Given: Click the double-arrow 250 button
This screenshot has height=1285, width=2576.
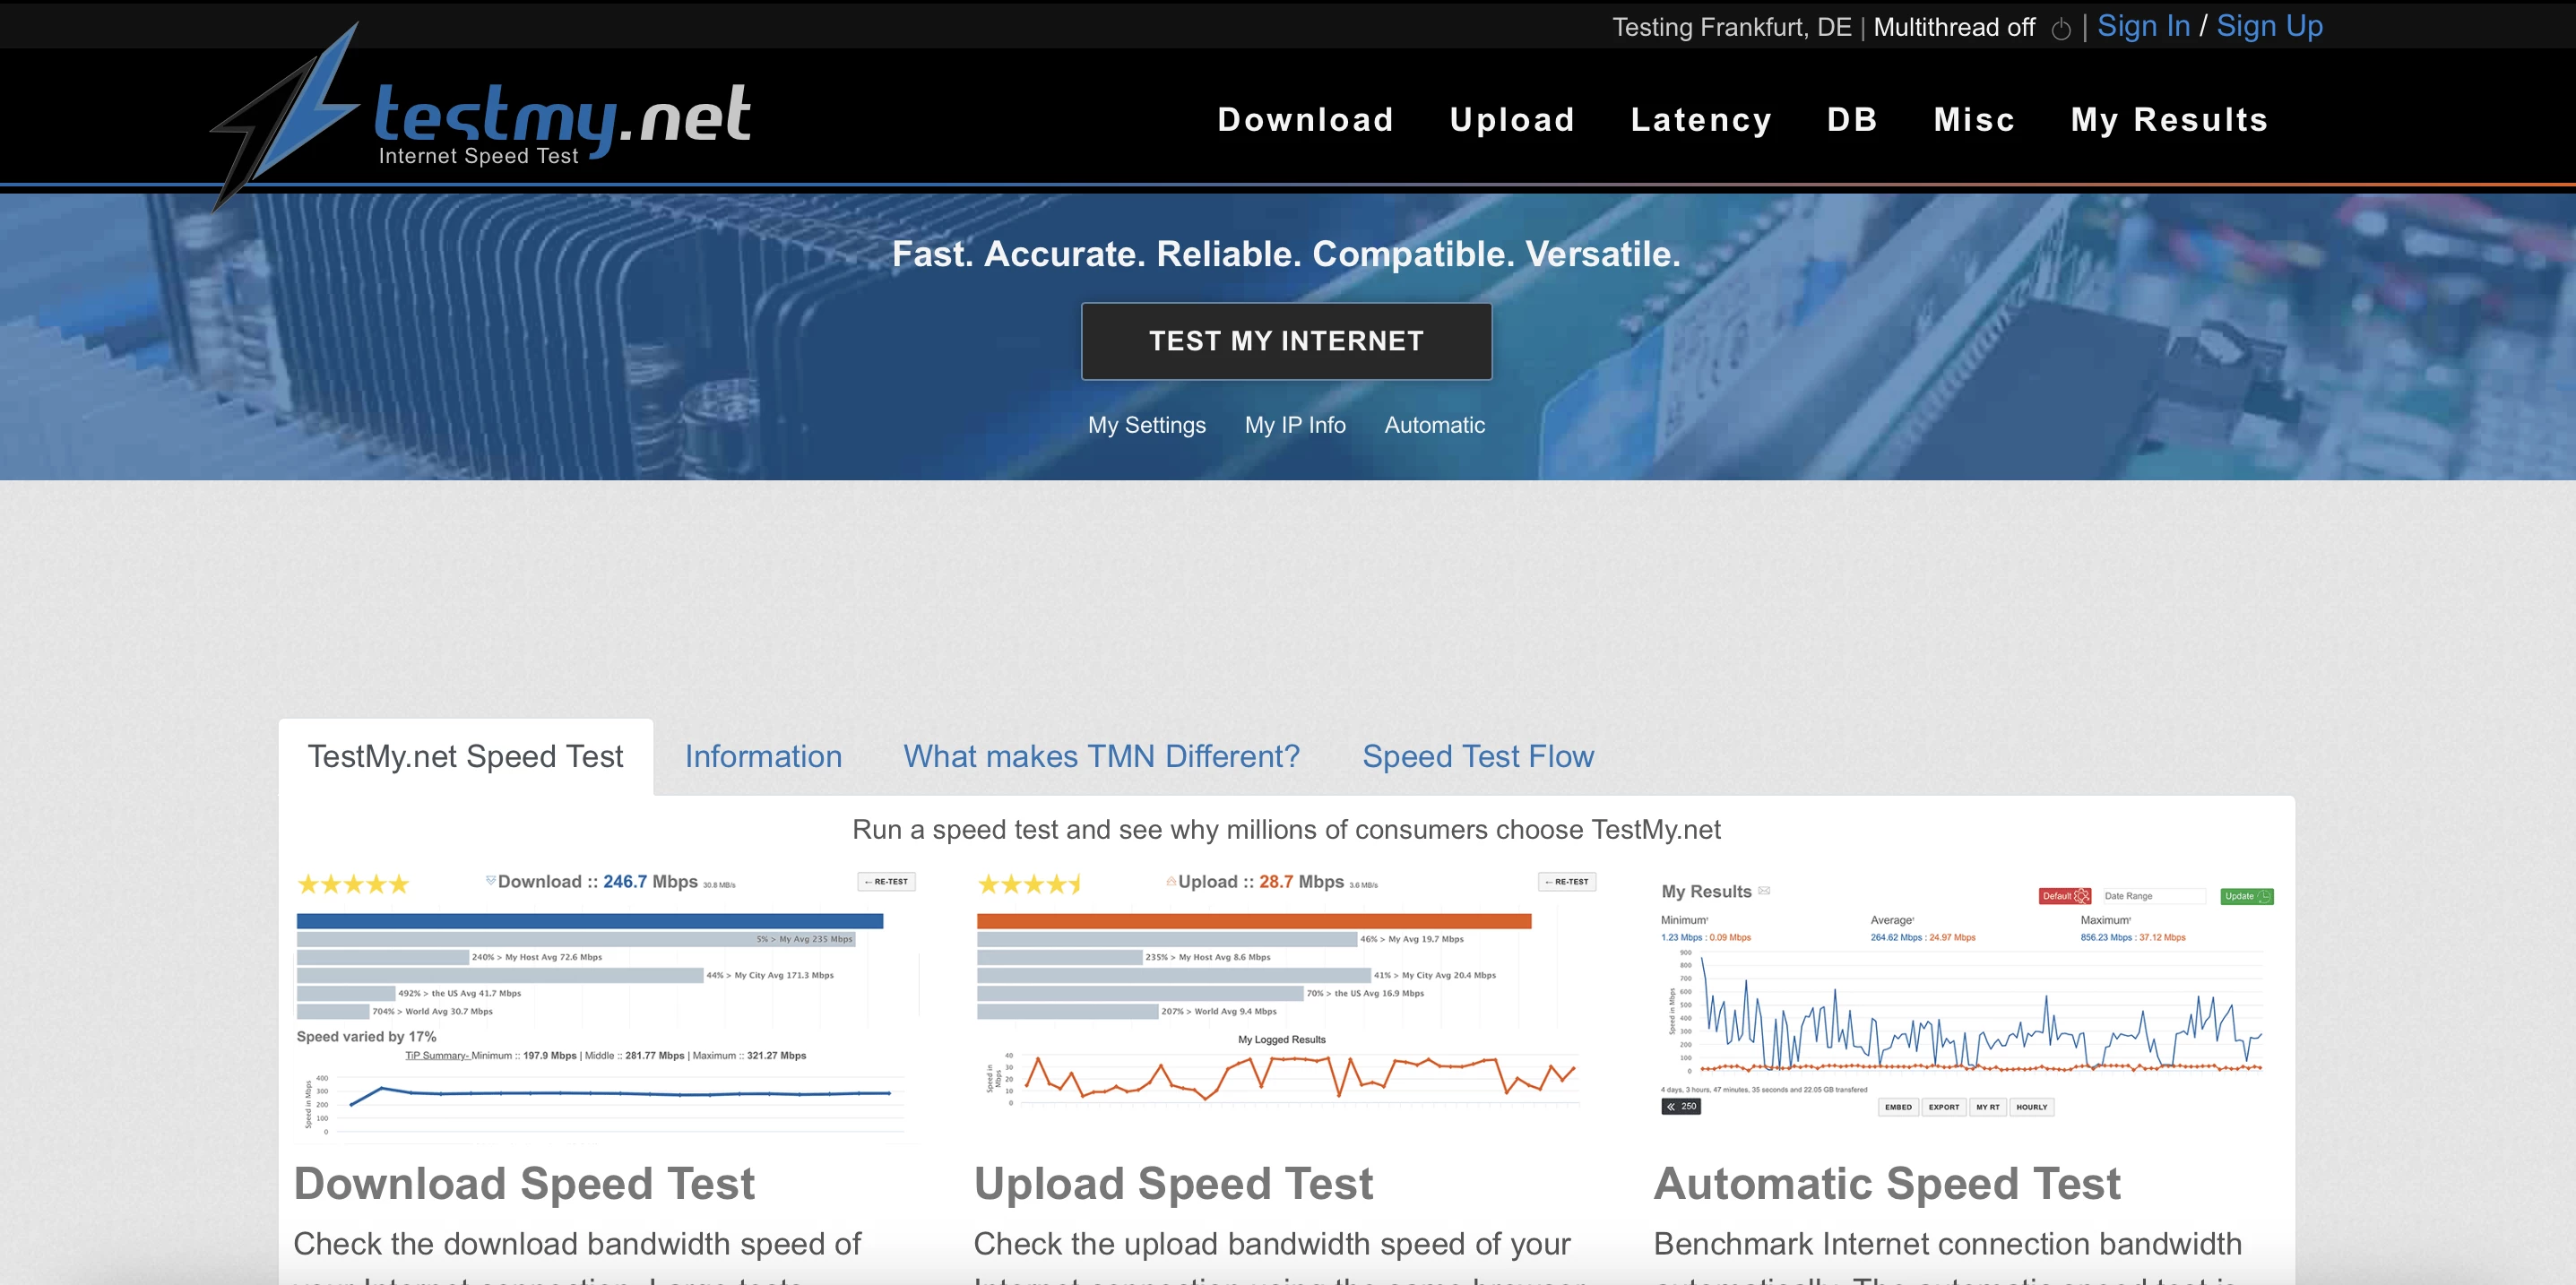Looking at the screenshot, I should pyautogui.click(x=1681, y=1106).
